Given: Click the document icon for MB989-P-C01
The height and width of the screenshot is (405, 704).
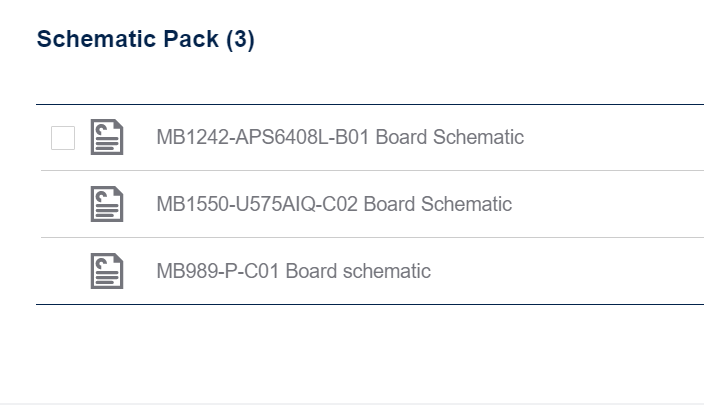Looking at the screenshot, I should pos(107,271).
